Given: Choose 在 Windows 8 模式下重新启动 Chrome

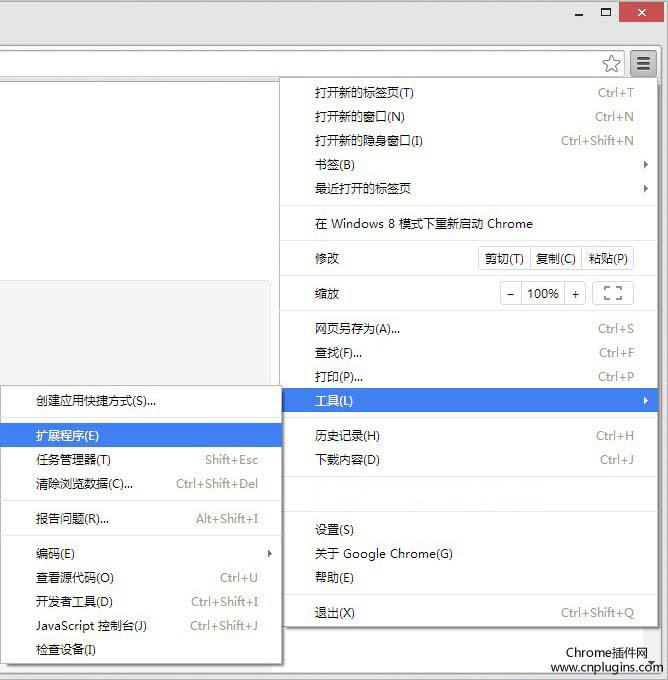Looking at the screenshot, I should pos(469,223).
